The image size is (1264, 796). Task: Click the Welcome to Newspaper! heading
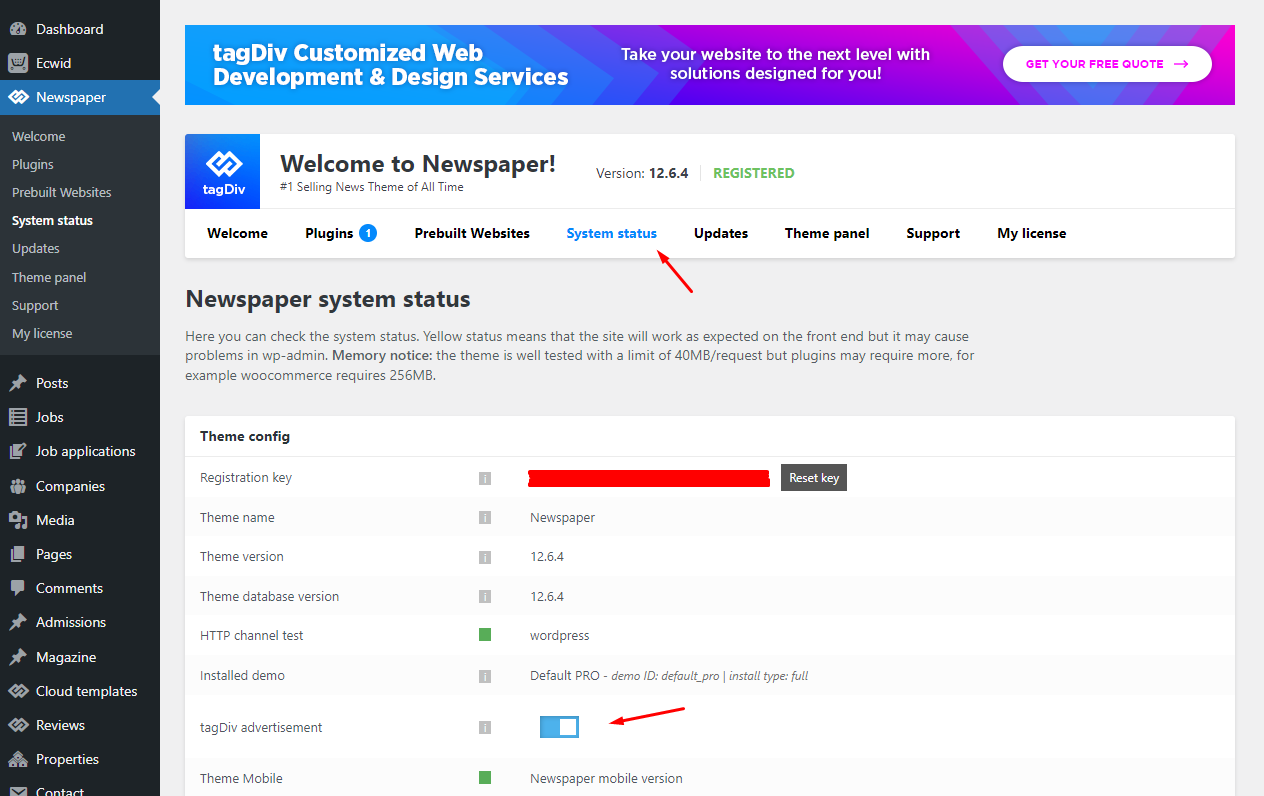(x=418, y=164)
